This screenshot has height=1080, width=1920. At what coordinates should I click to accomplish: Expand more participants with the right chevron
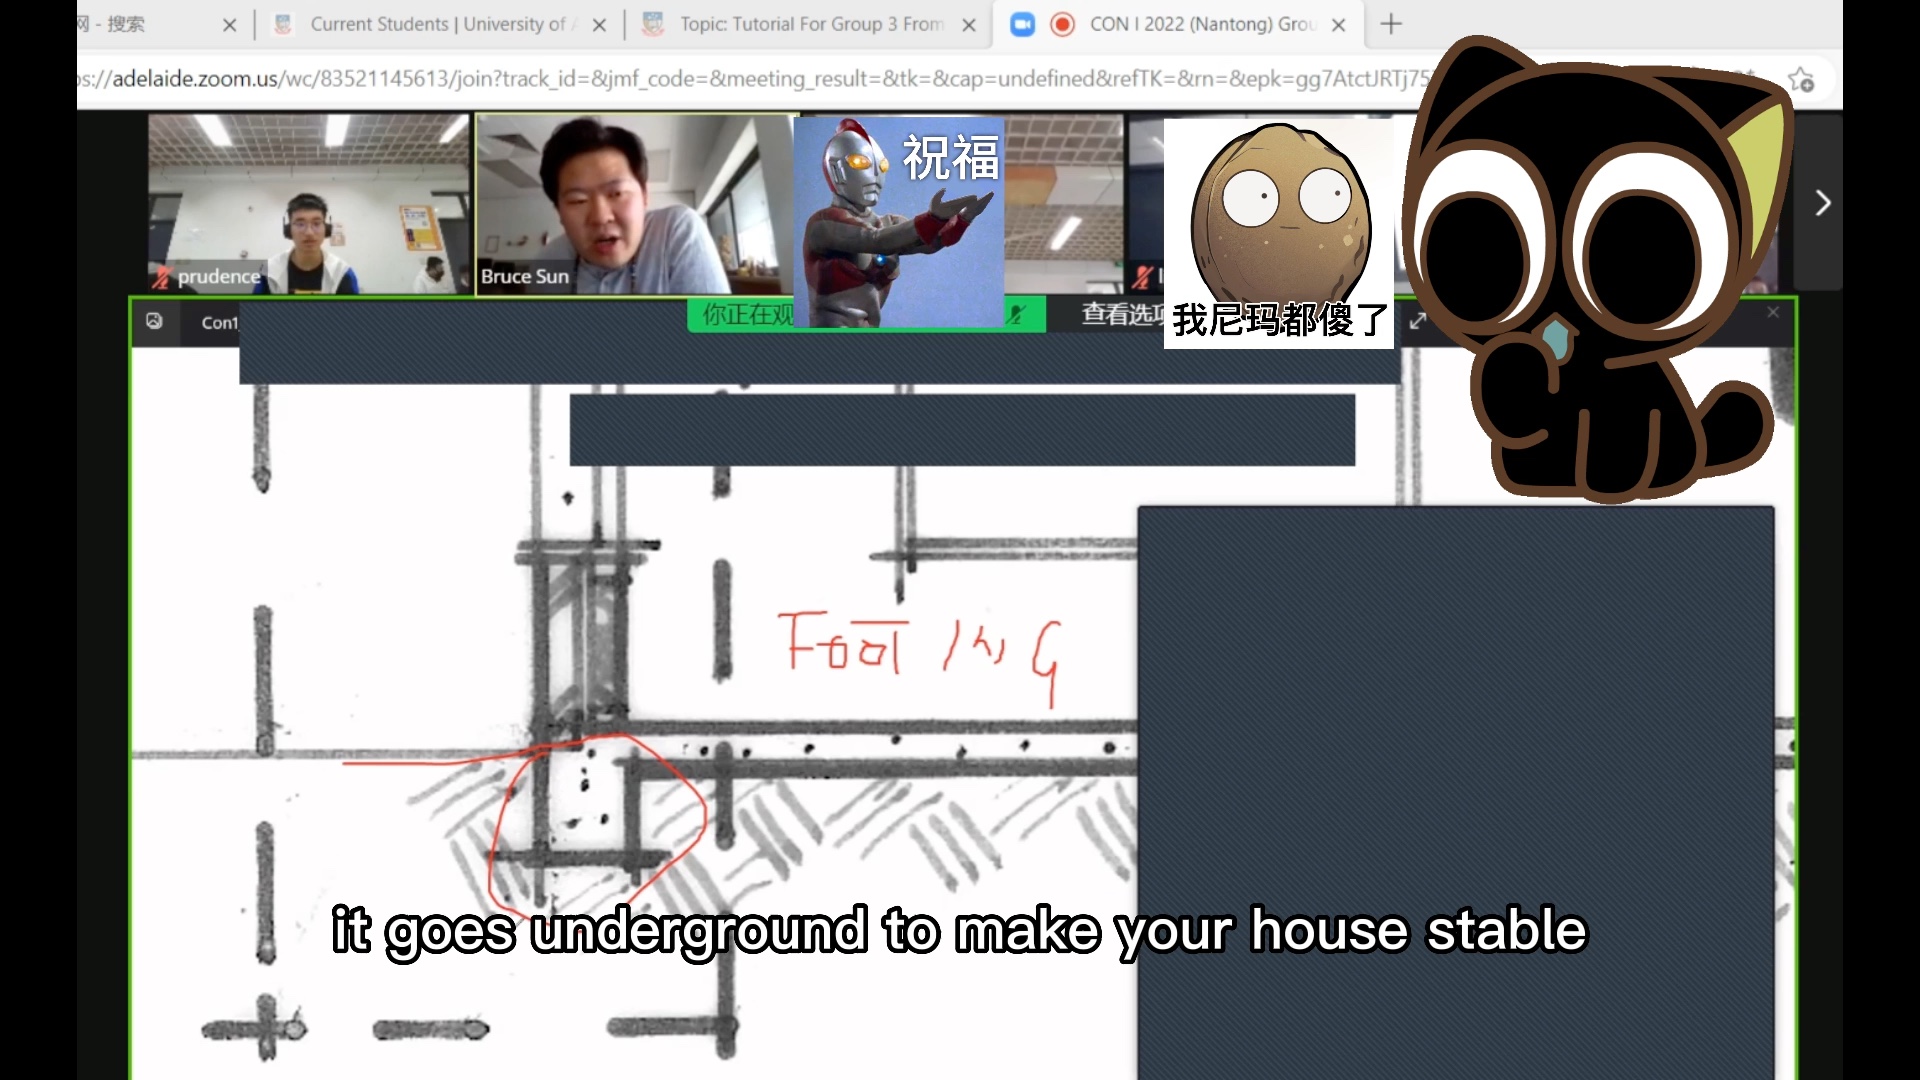pyautogui.click(x=1822, y=203)
